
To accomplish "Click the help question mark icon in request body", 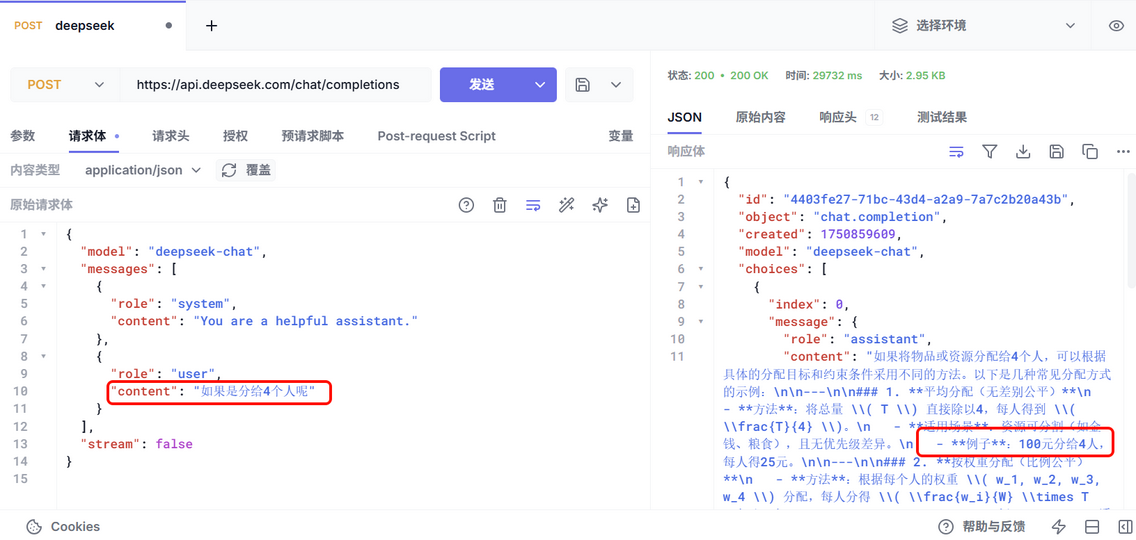I will pyautogui.click(x=467, y=205).
